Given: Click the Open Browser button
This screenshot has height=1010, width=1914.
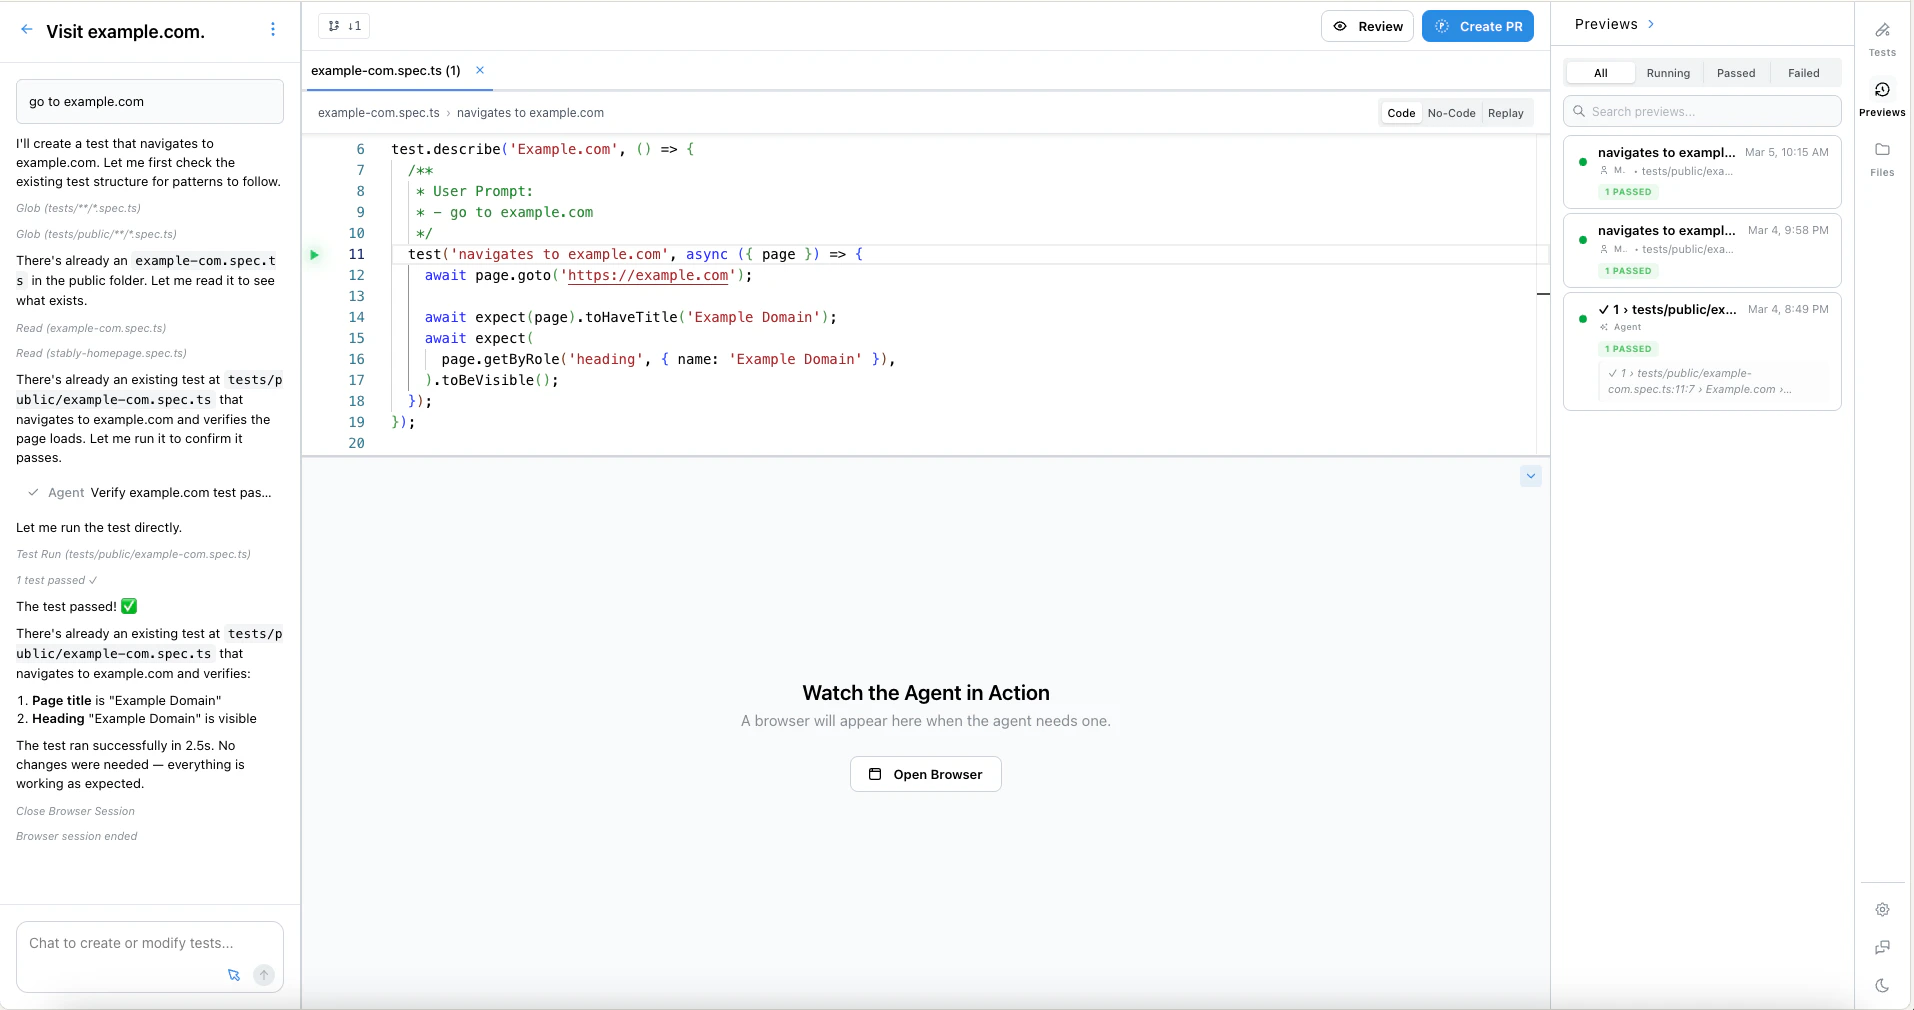Looking at the screenshot, I should coord(925,774).
